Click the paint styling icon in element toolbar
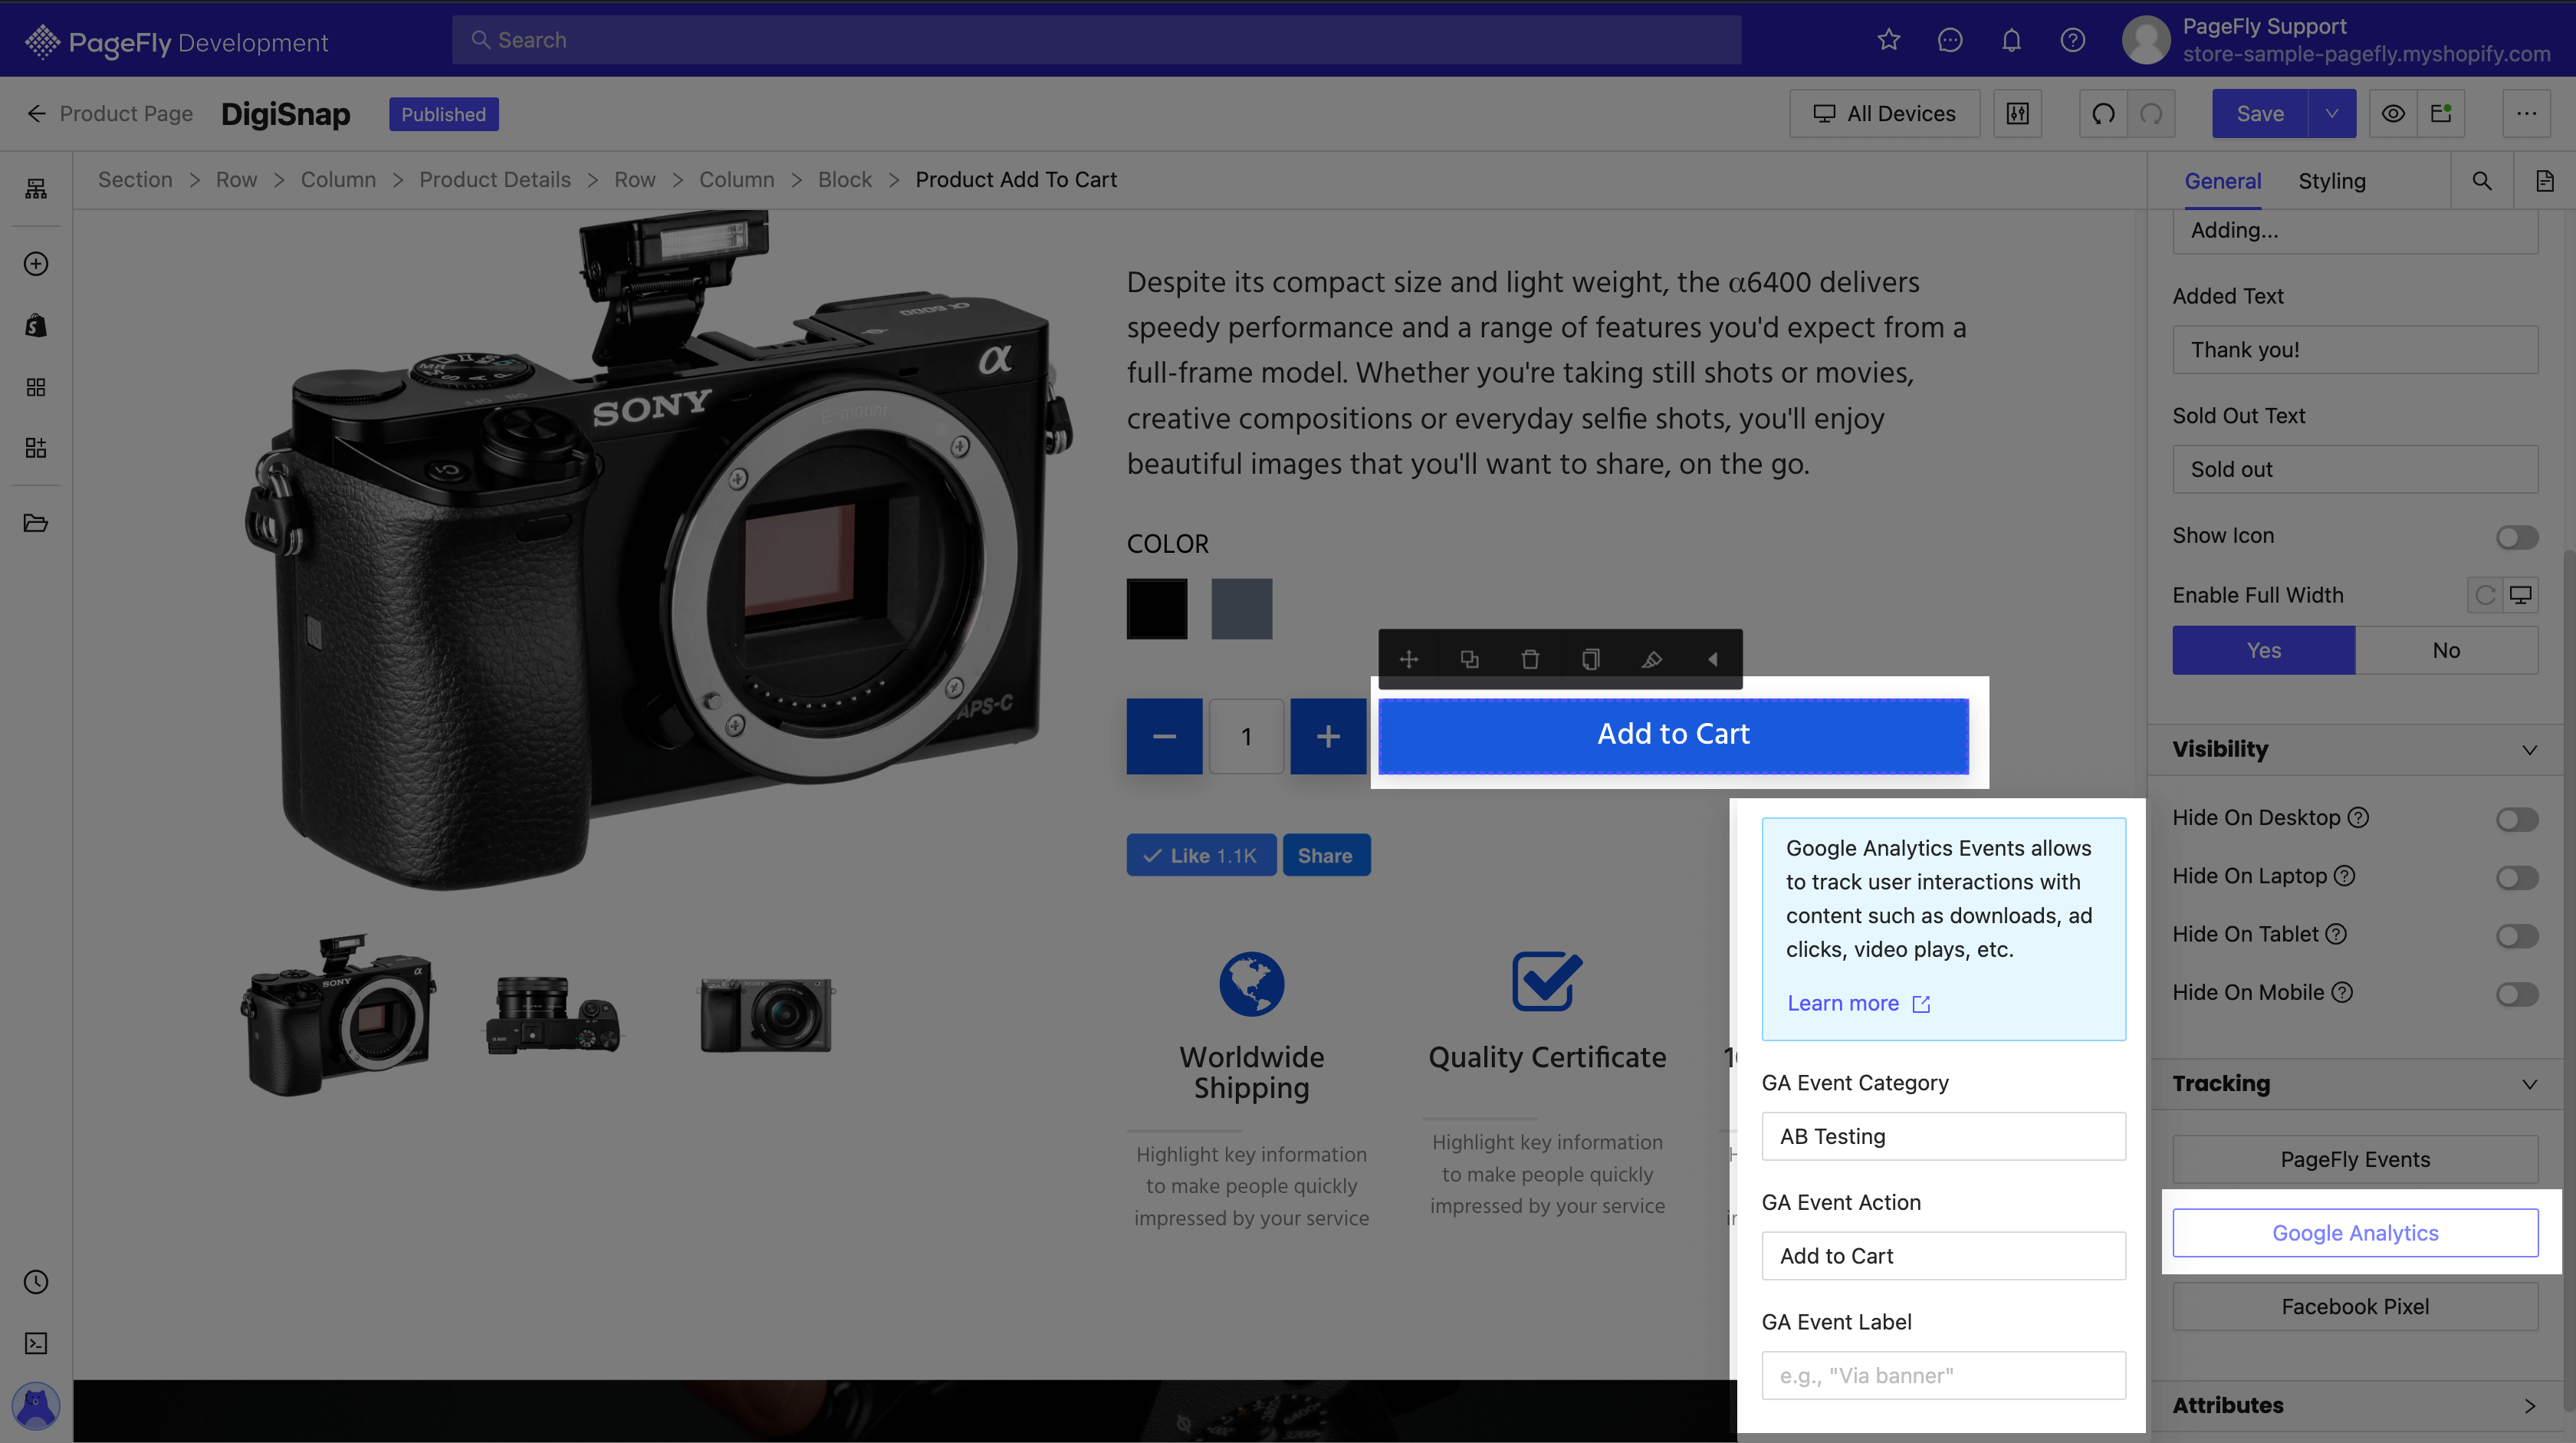Image resolution: width=2576 pixels, height=1443 pixels. (x=1652, y=659)
